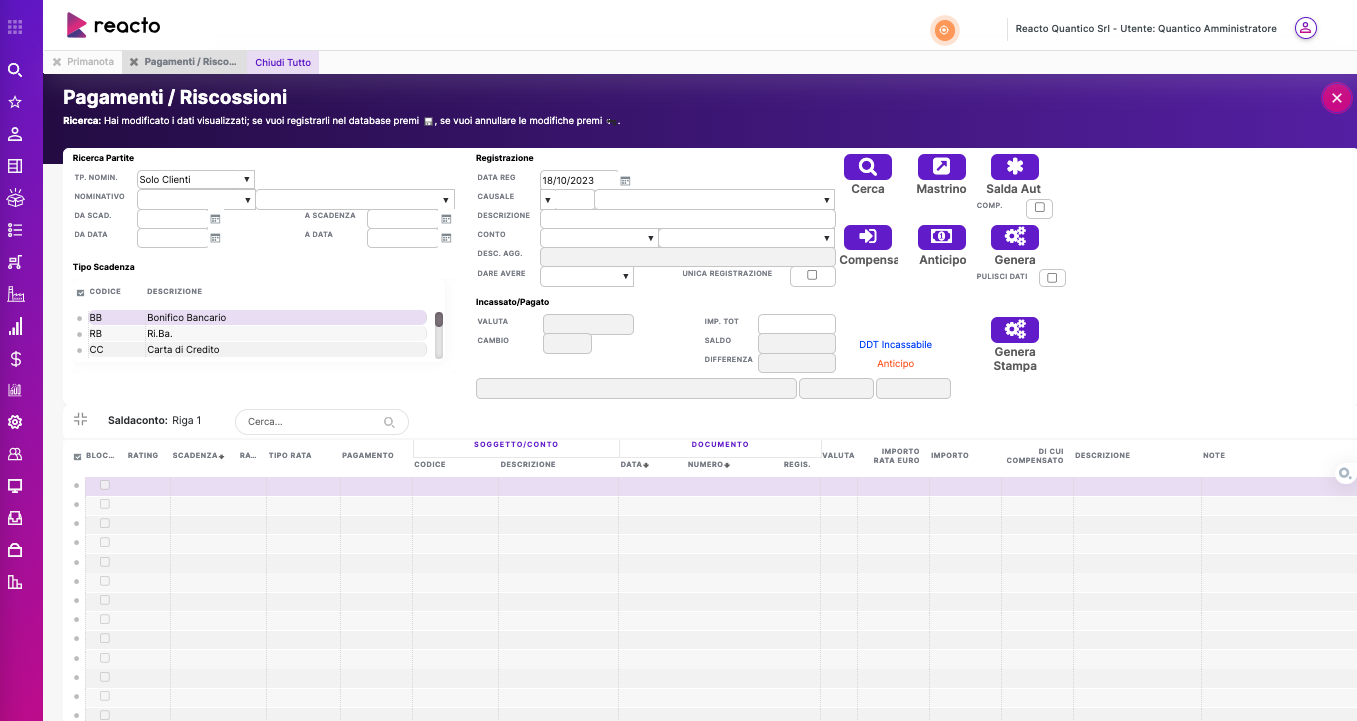Sort grid by Scadenza column header
Image resolution: width=1357 pixels, height=721 pixels.
(198, 456)
